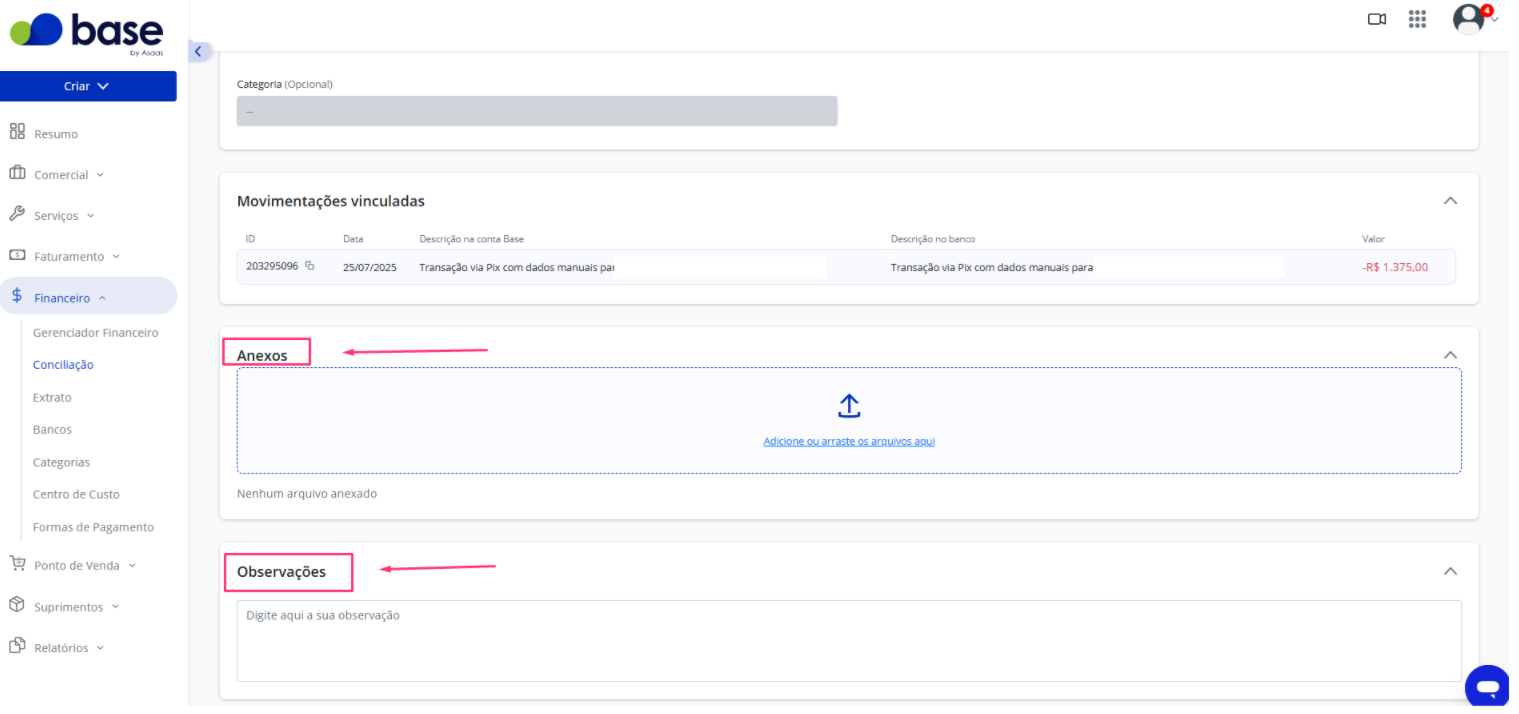Screen dimensions: 1519x714
Task: Collapse the Anexos section chevron
Action: (x=1450, y=355)
